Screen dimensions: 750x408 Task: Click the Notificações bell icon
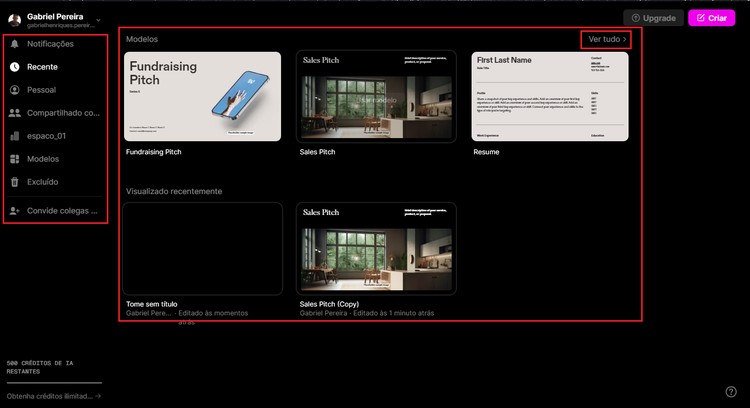15,44
